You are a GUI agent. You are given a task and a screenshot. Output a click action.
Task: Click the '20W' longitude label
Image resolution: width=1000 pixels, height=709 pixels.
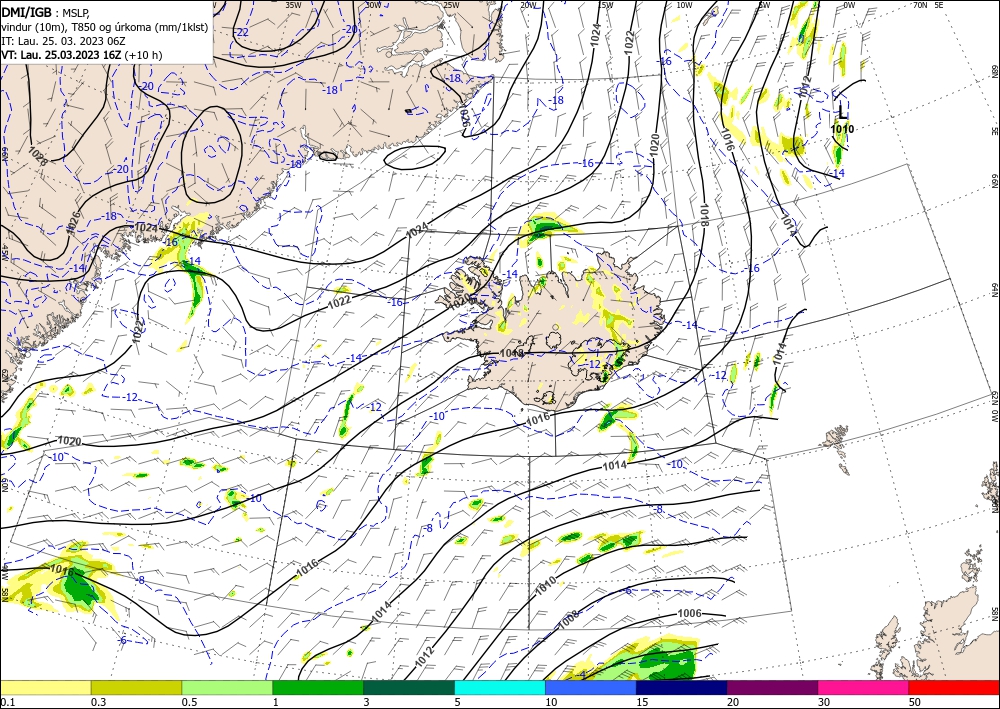pyautogui.click(x=528, y=4)
